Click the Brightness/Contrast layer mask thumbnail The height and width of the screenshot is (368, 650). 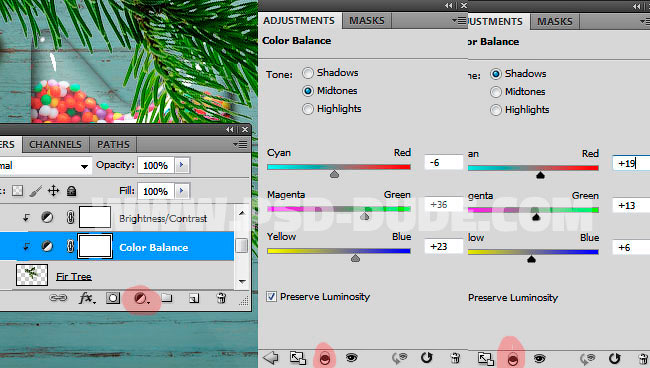pos(95,217)
